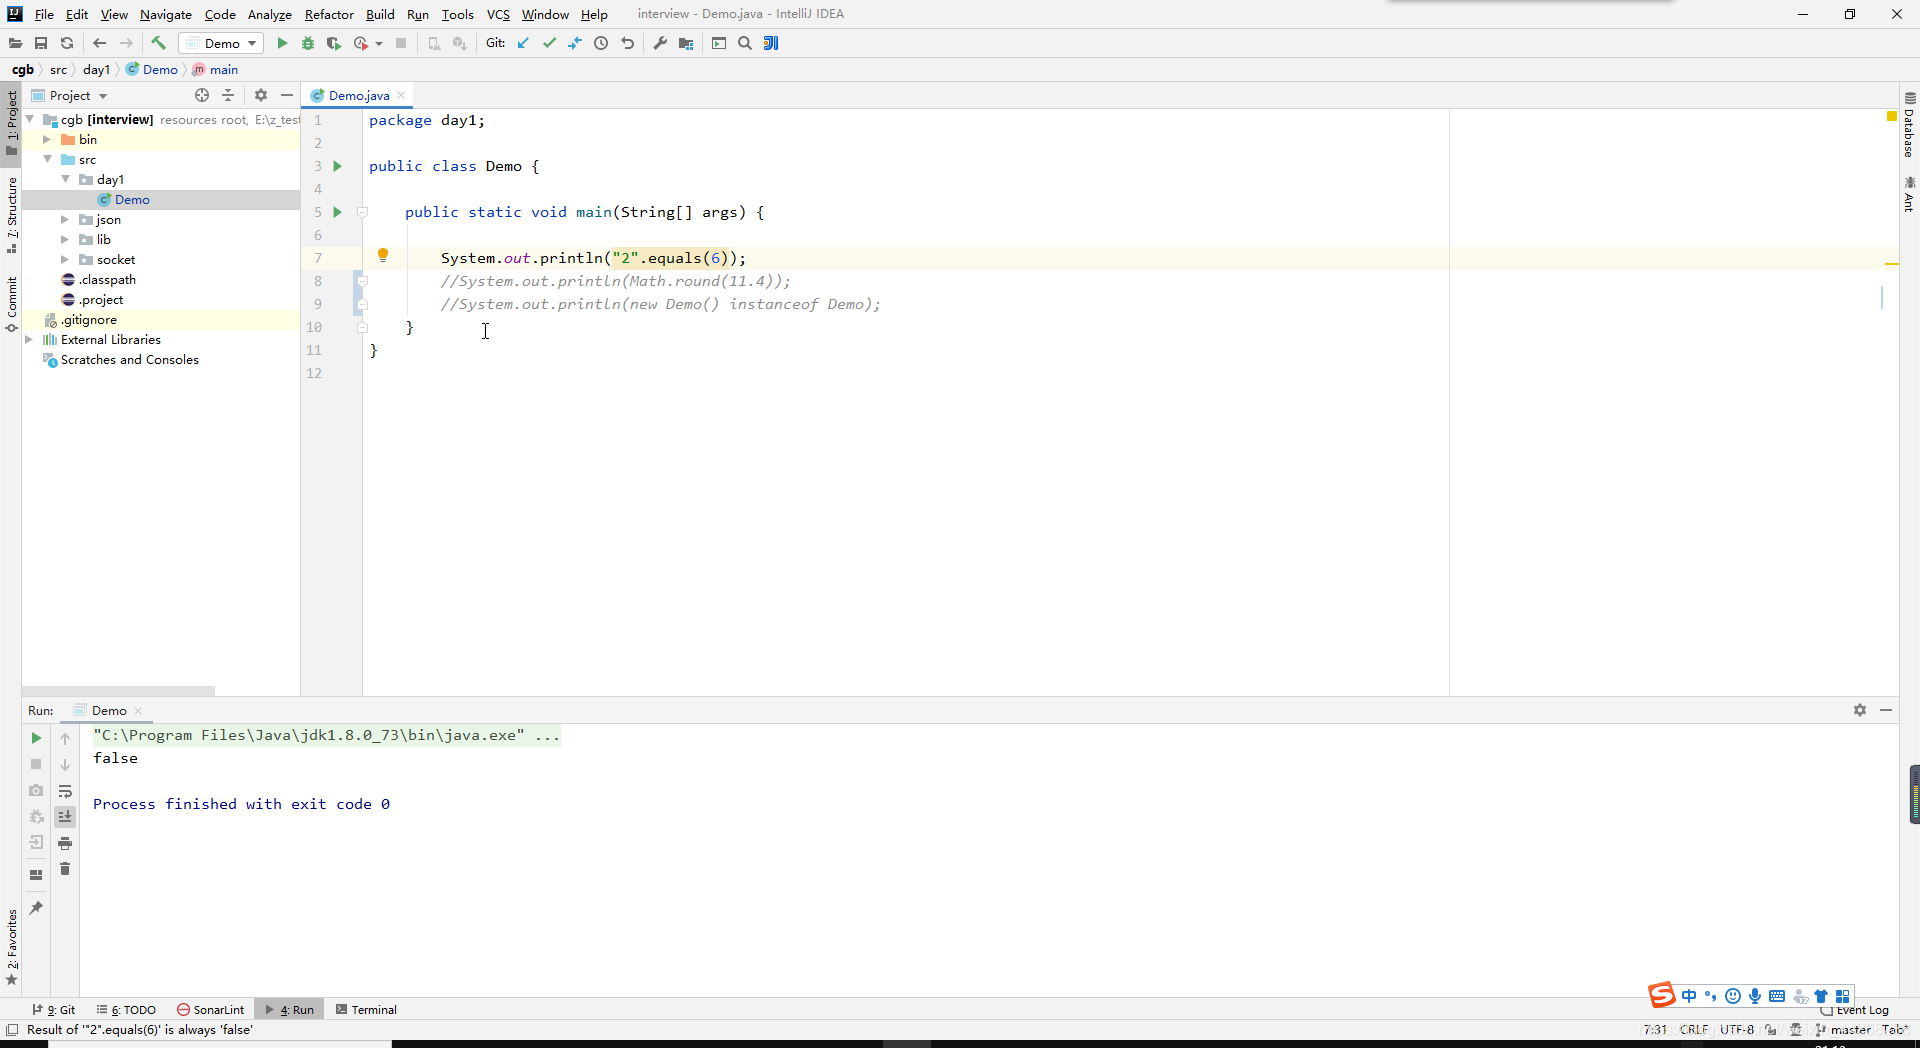Click the CRLF line separator widget
The height and width of the screenshot is (1048, 1920).
(x=1694, y=1030)
